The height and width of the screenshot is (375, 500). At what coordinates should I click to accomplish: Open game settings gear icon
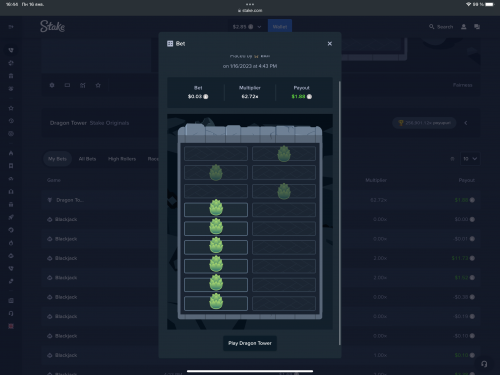[52, 85]
